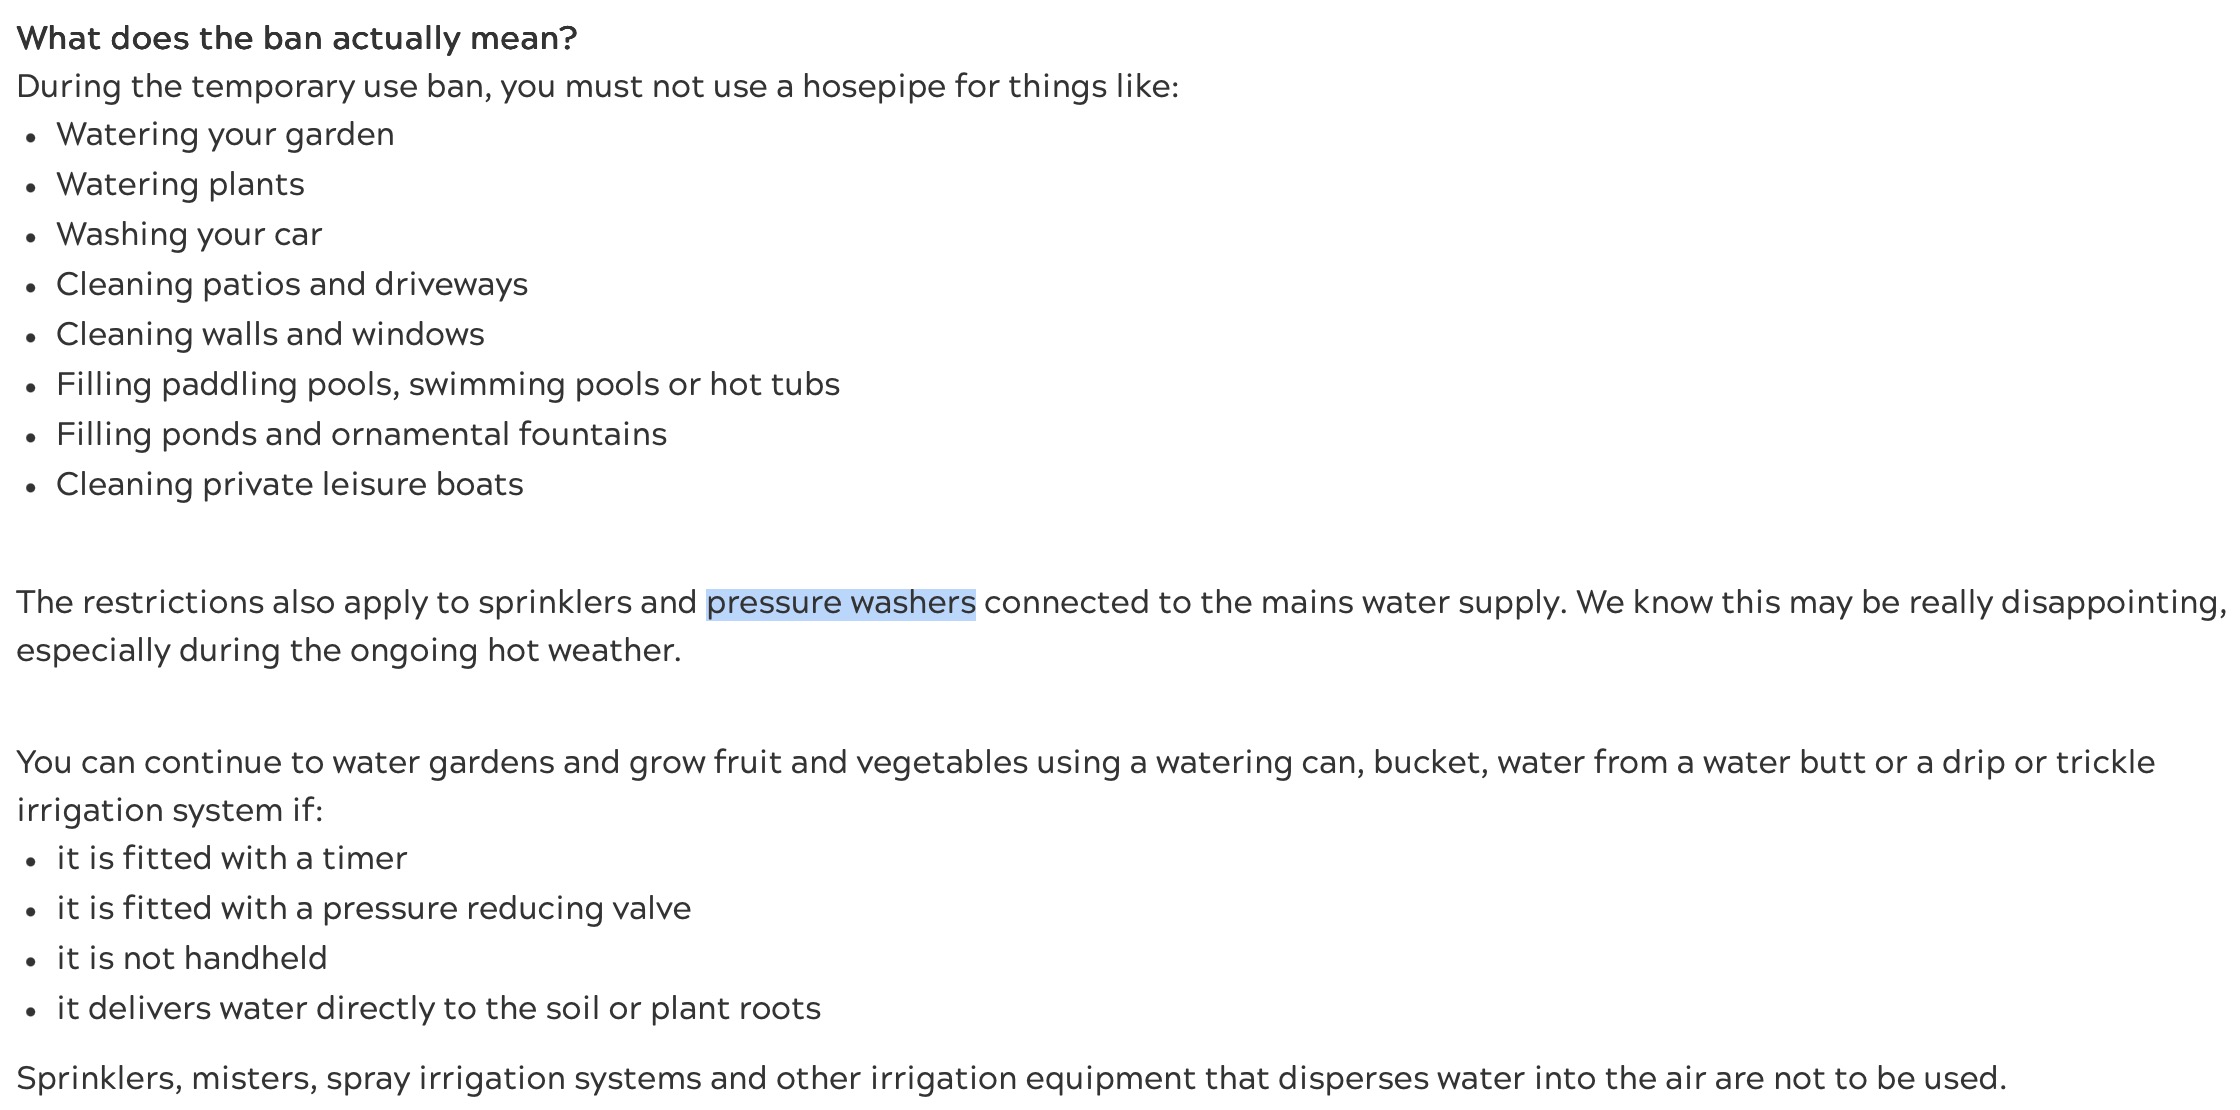Click the sentence starting 'Sprinklers, misters, spray irrigation'
2240x1110 pixels.
(x=1012, y=1078)
